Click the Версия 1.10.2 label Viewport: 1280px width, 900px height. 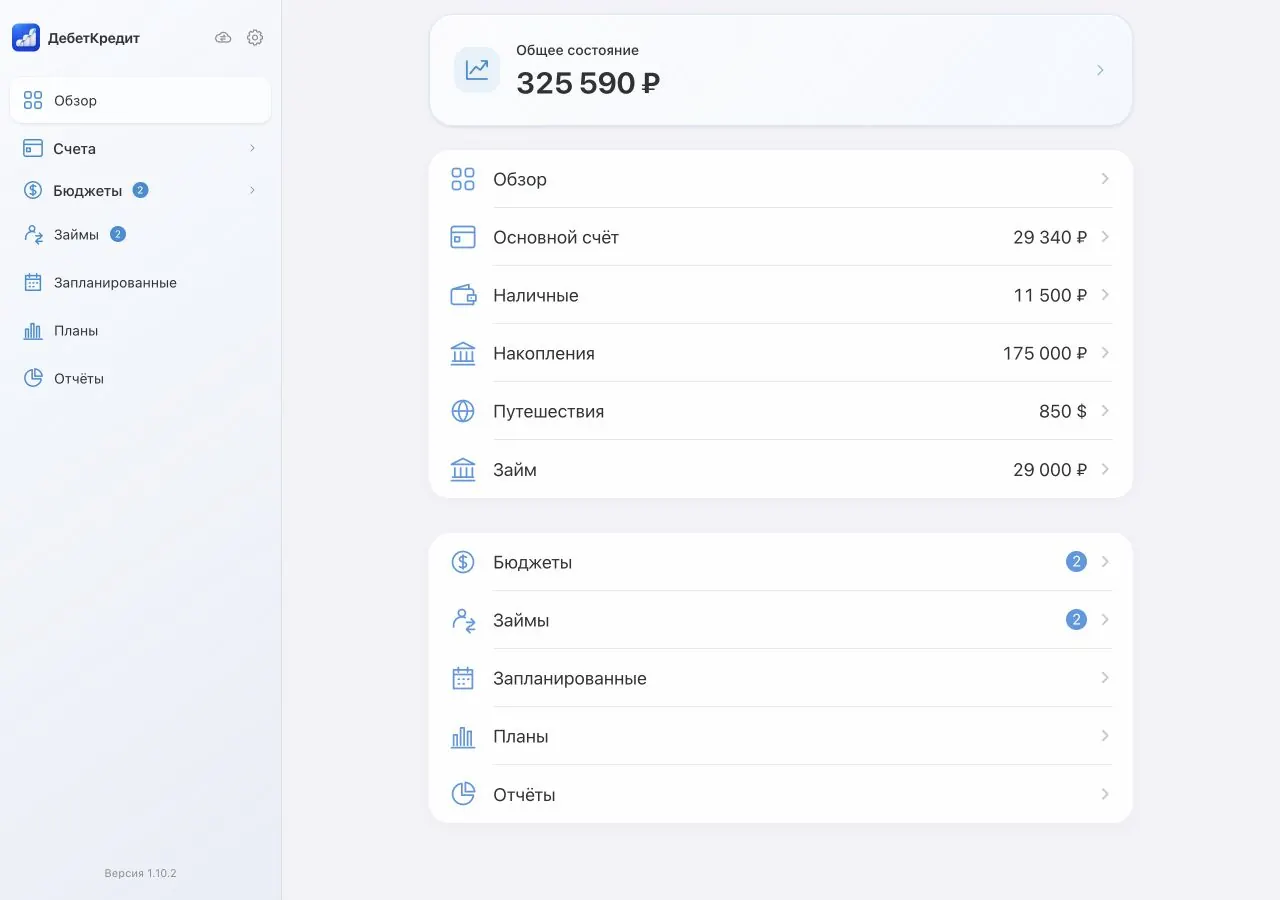tap(140, 873)
